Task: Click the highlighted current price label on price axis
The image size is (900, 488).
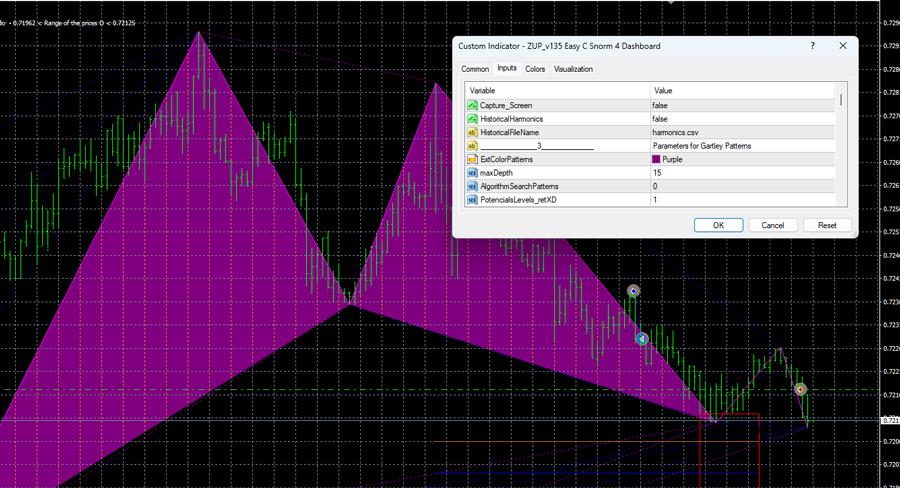Action: (890, 421)
